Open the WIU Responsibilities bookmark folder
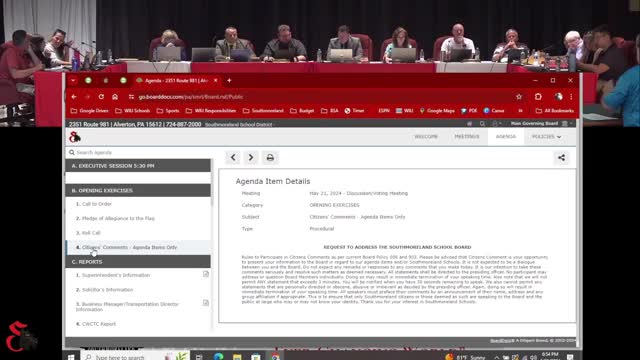Viewport: 640px width, 360px height. point(211,111)
